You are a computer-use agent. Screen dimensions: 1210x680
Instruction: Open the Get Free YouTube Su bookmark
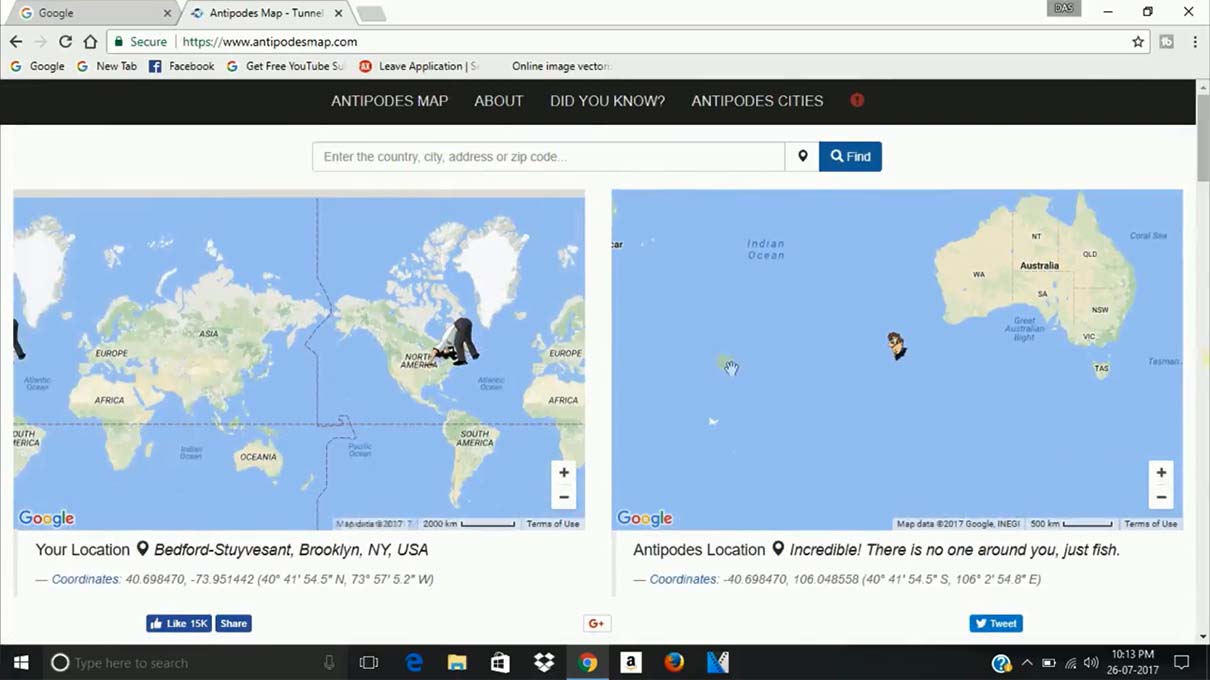[x=286, y=66]
